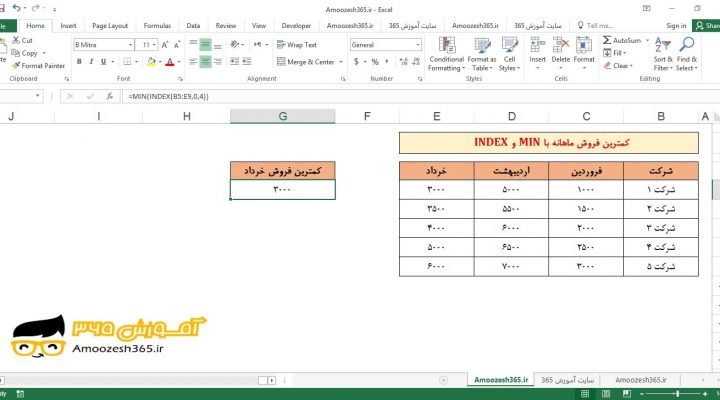Click Decrease Decimal icon

click(x=416, y=62)
